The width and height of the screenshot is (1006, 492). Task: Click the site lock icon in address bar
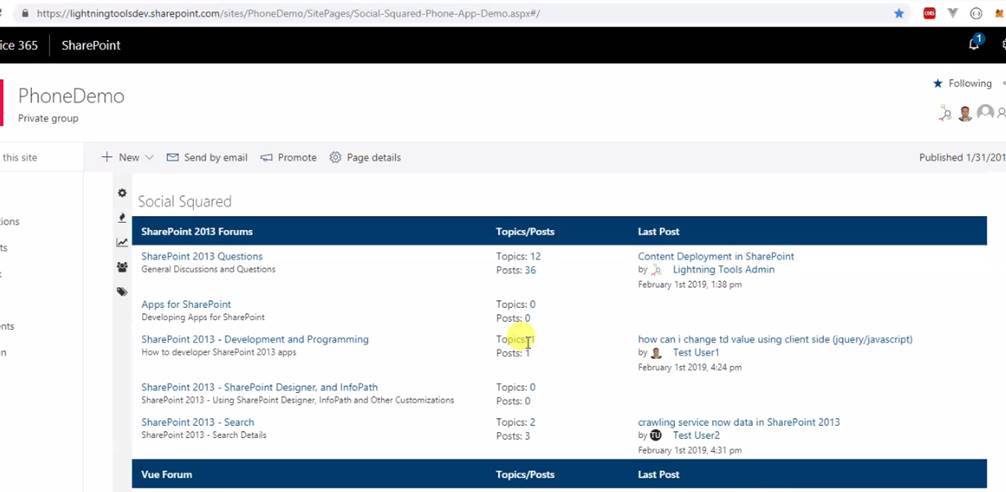click(x=25, y=13)
